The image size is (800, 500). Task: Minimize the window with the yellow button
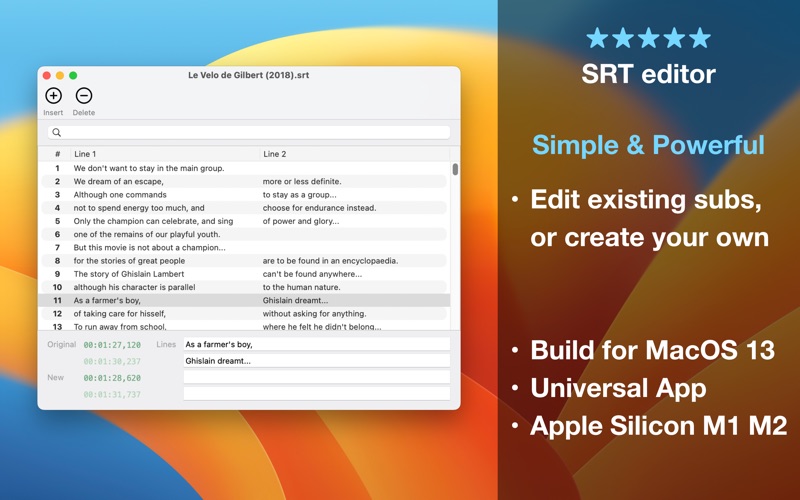60,76
